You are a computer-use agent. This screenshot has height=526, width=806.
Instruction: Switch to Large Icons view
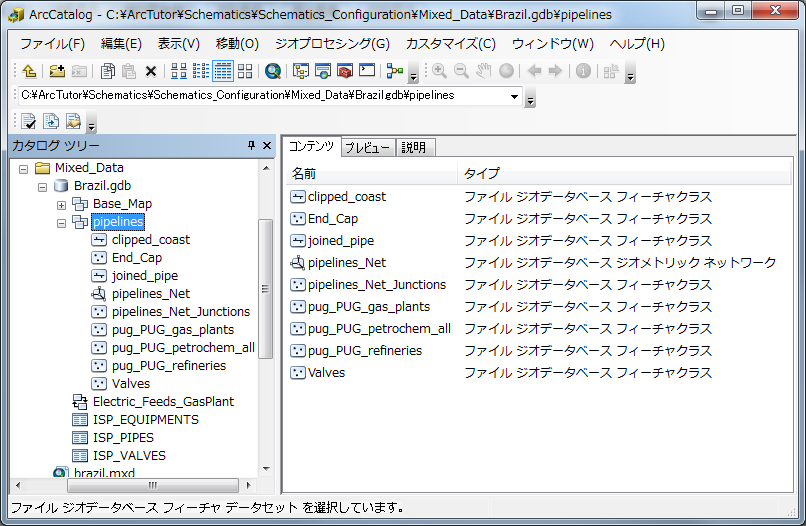coord(178,71)
